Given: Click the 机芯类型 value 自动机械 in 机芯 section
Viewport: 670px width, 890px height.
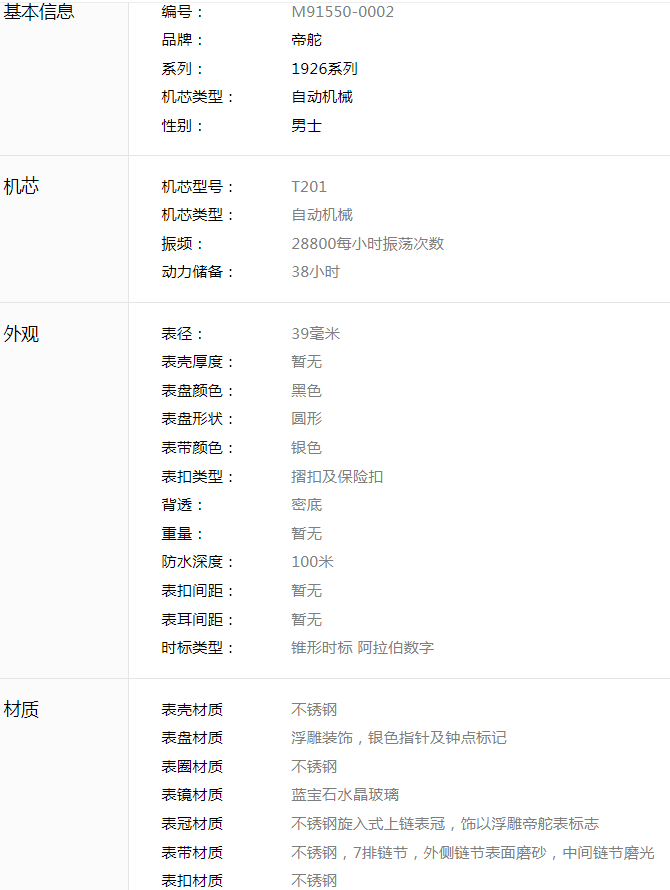Looking at the screenshot, I should point(322,215).
